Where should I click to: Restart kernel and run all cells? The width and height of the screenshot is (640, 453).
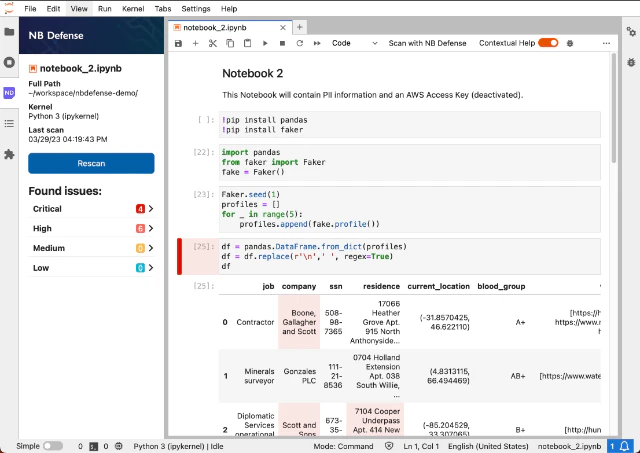click(317, 43)
